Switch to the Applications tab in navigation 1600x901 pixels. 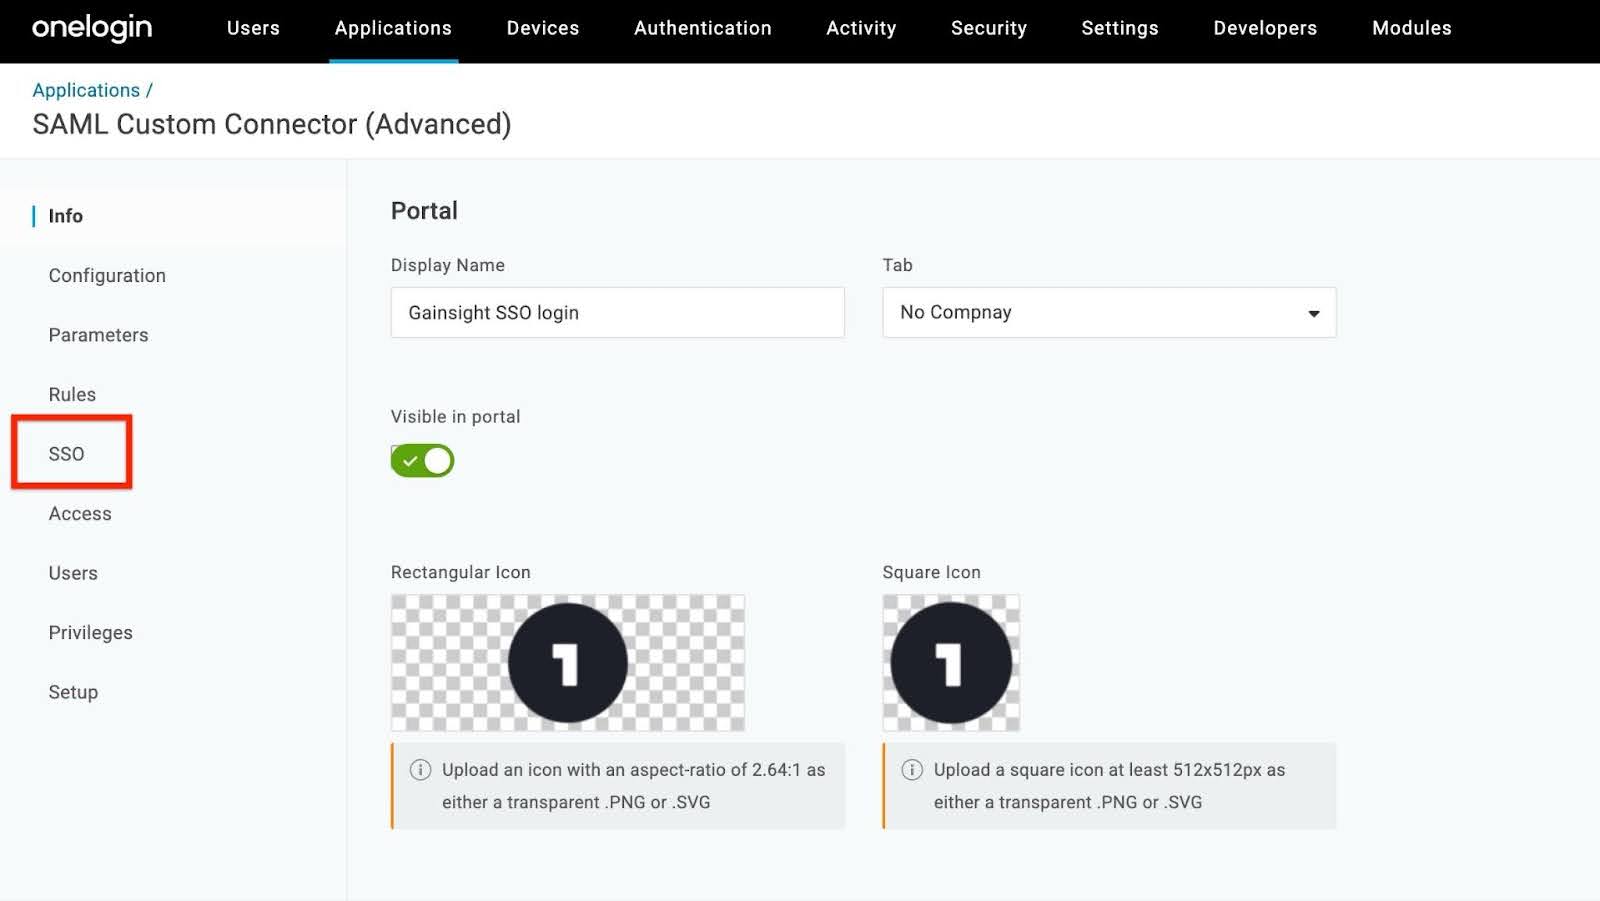pos(392,28)
